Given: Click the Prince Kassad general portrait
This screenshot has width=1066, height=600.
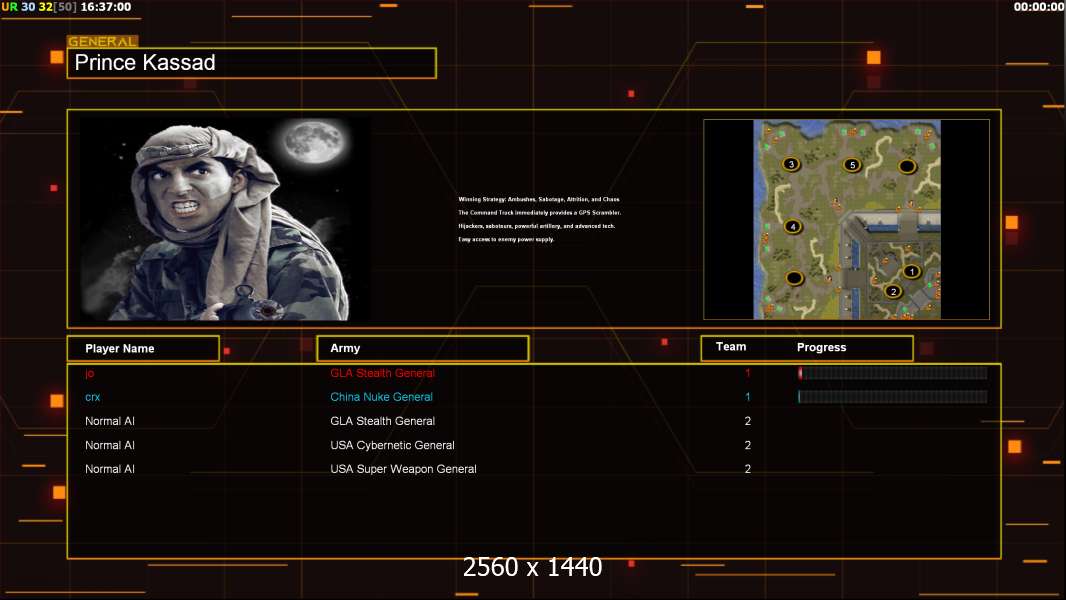Looking at the screenshot, I should pyautogui.click(x=224, y=219).
